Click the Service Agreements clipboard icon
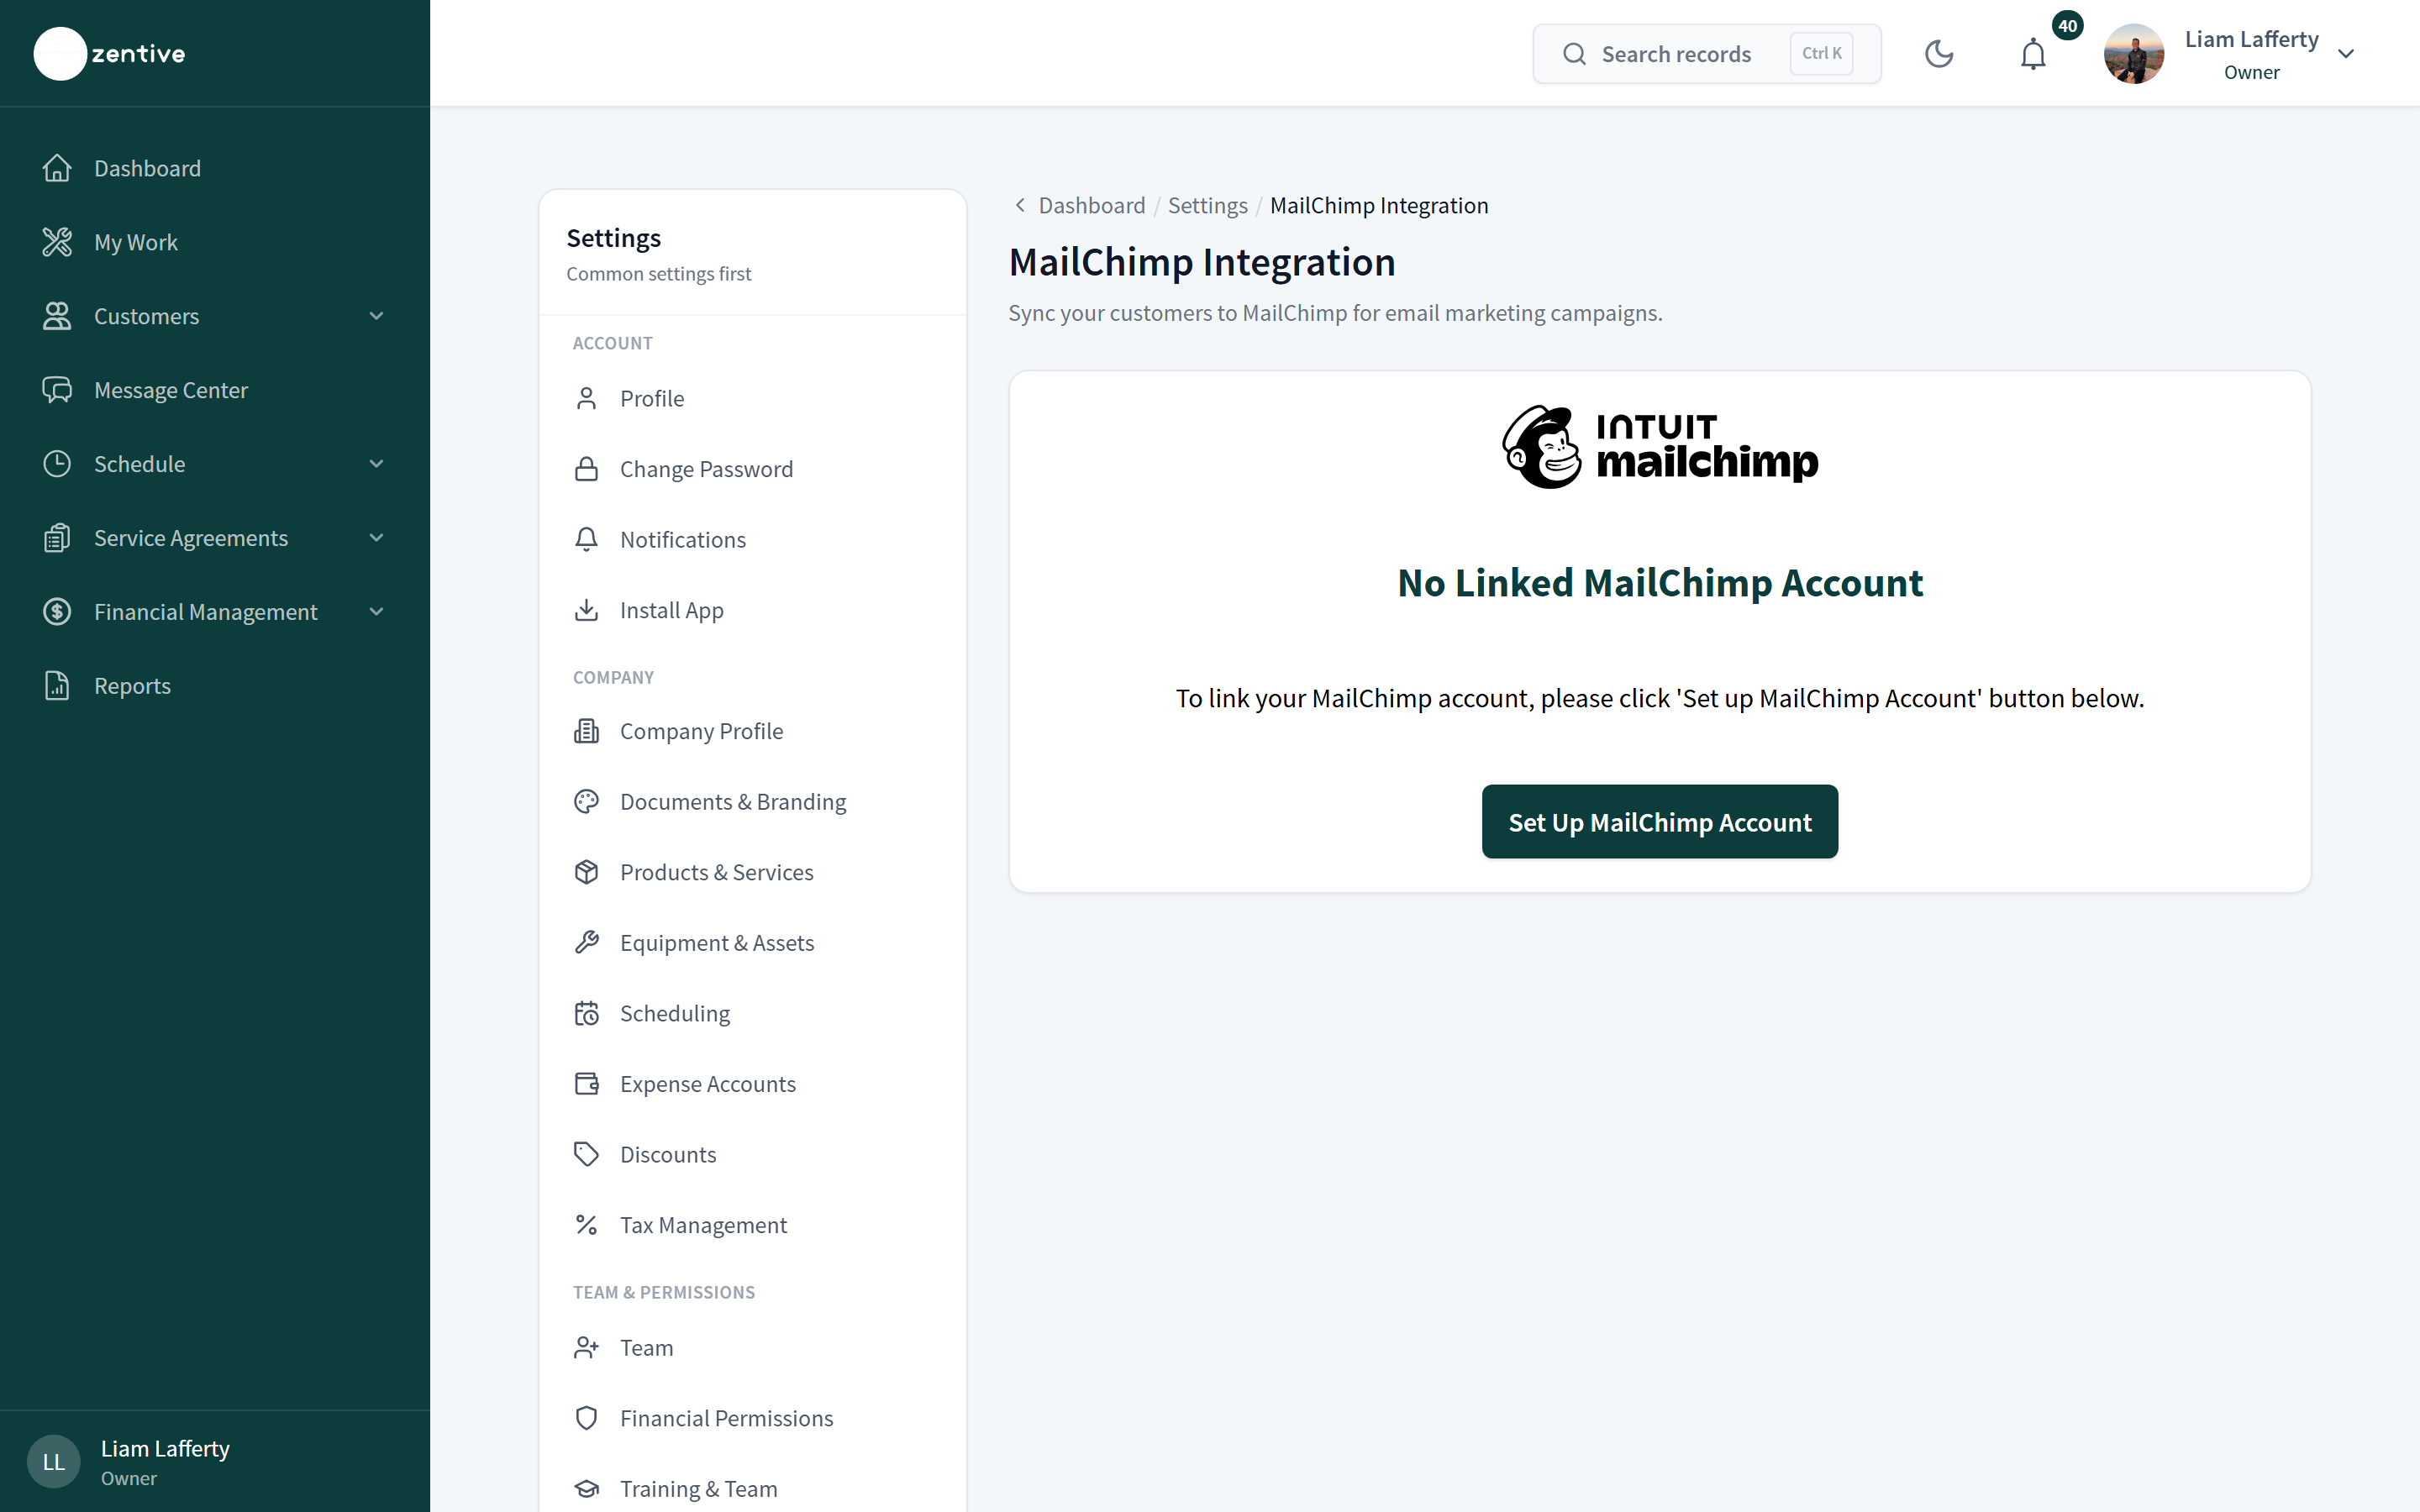Viewport: 2420px width, 1512px height. pos(57,538)
